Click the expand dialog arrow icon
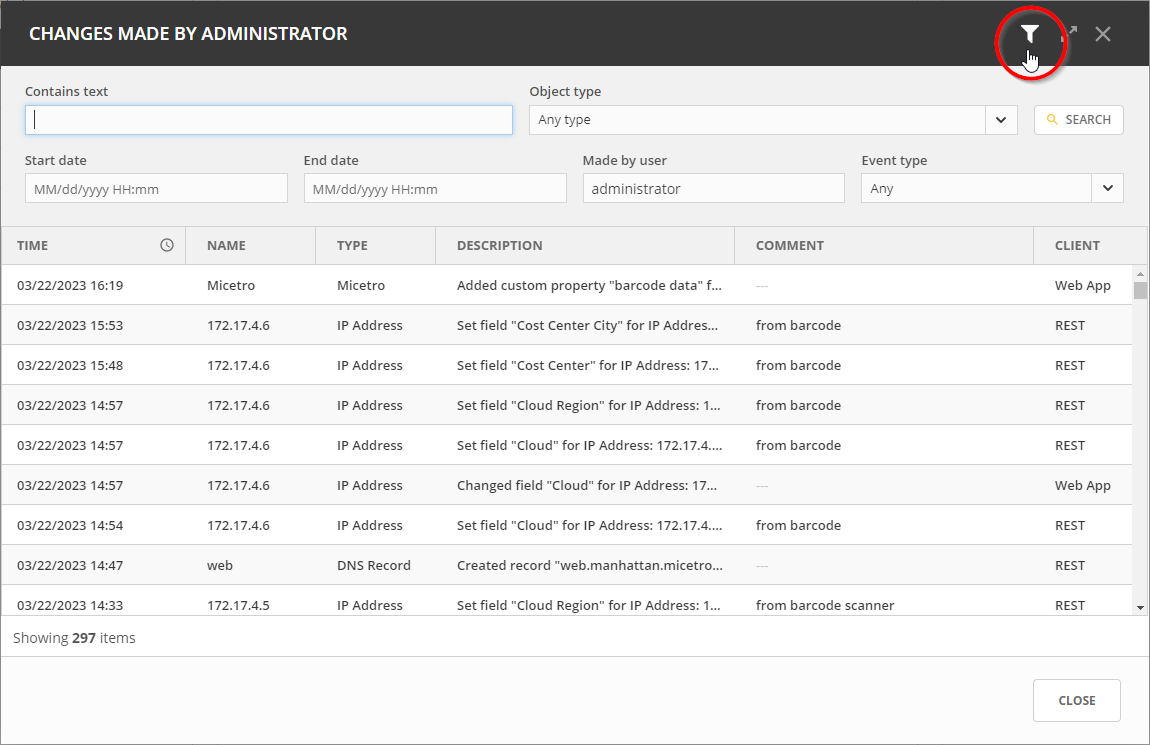The width and height of the screenshot is (1150, 745). tap(1069, 34)
